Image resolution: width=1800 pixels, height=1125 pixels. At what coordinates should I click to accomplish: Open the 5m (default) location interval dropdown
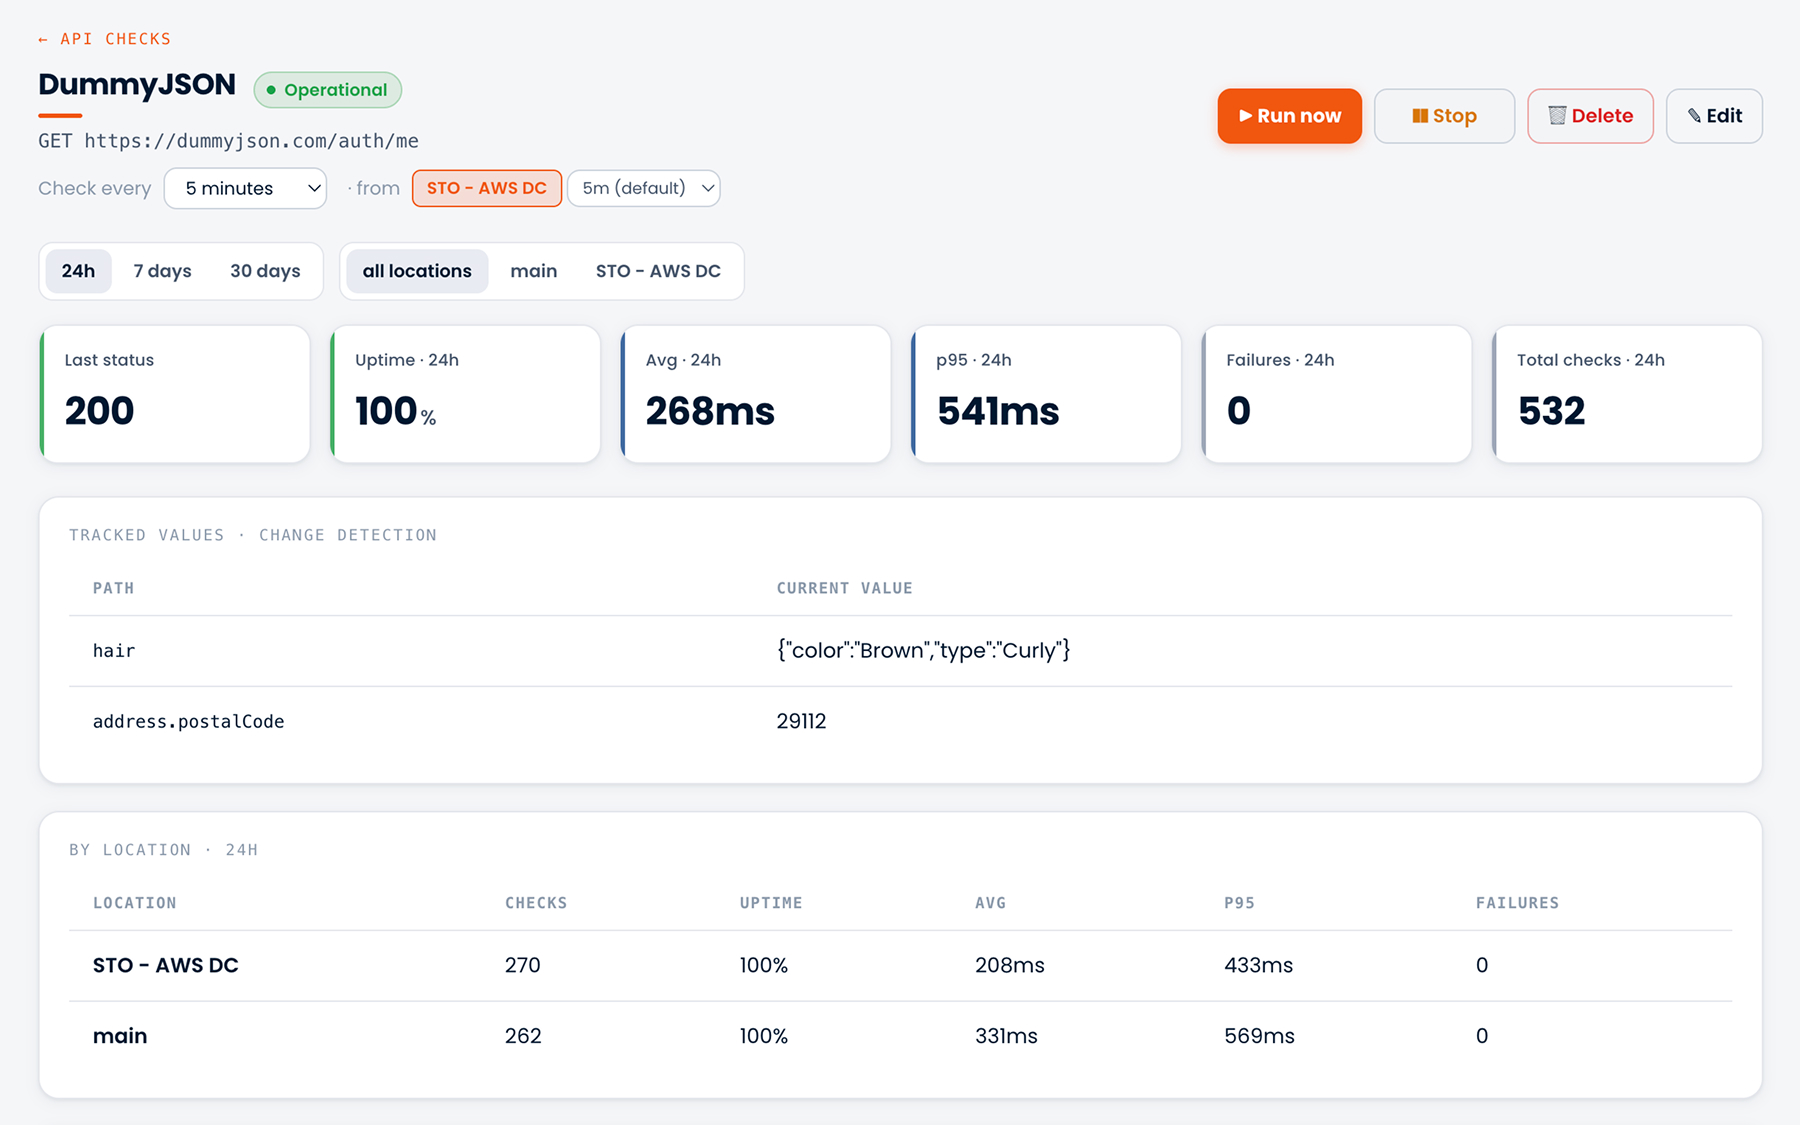click(x=643, y=188)
